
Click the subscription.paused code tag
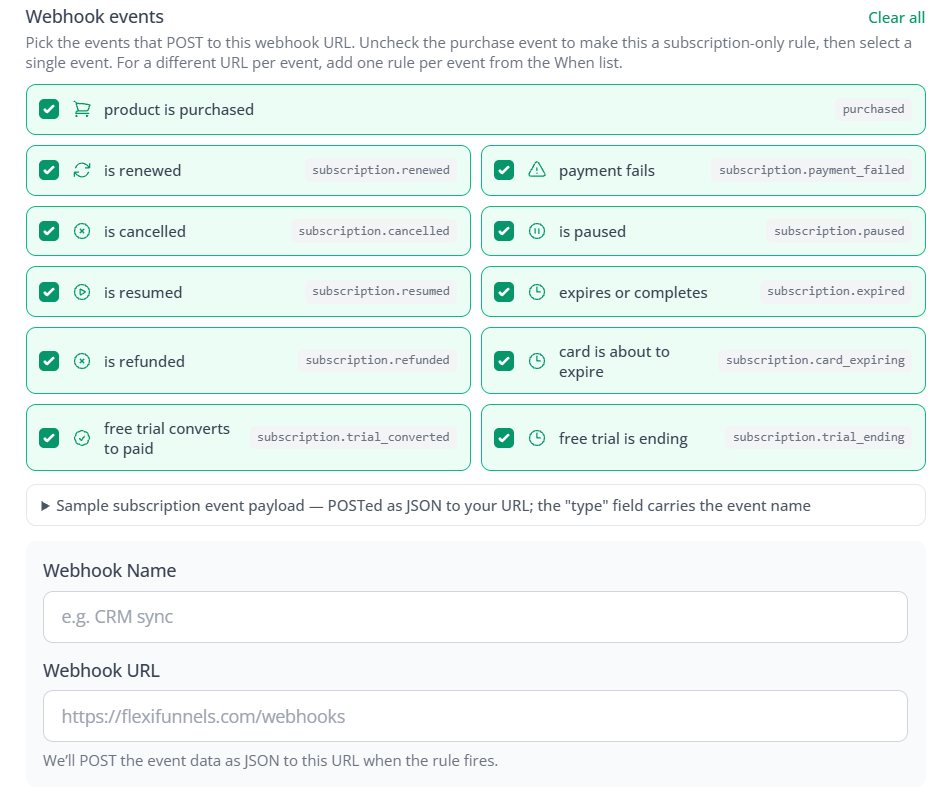(x=839, y=231)
